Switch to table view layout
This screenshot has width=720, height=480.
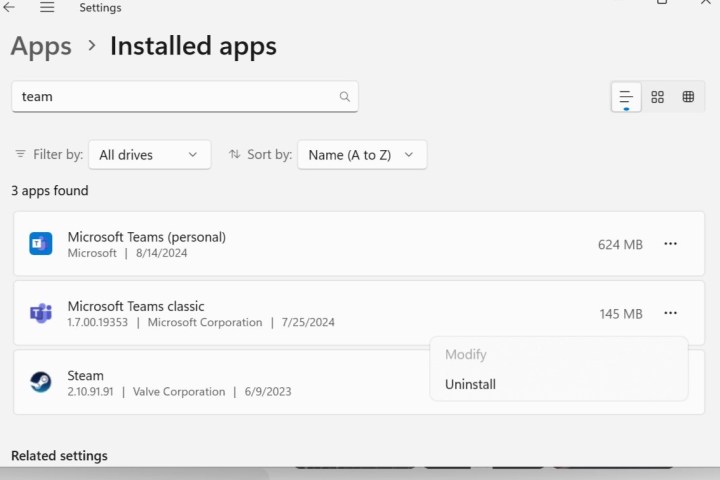tap(688, 97)
